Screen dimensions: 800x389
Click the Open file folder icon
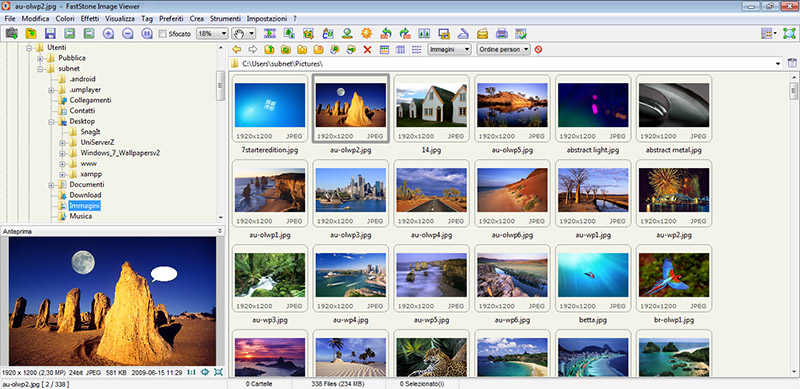[31, 34]
